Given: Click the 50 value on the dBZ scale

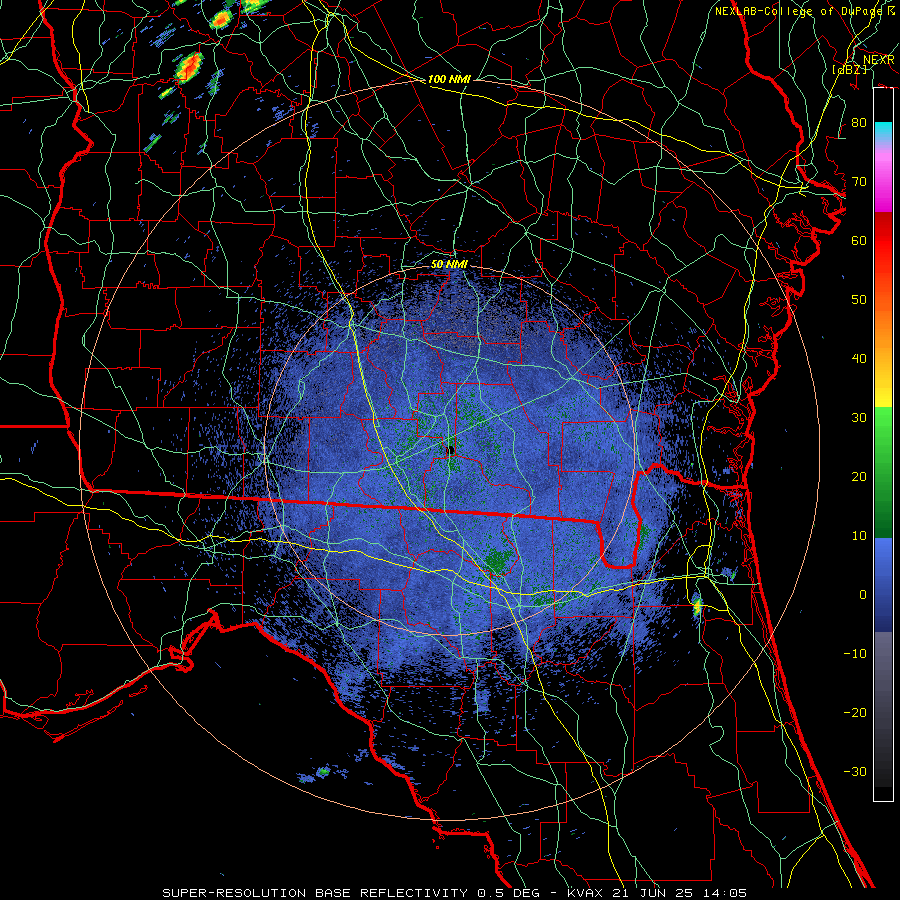Looking at the screenshot, I should click(x=859, y=300).
